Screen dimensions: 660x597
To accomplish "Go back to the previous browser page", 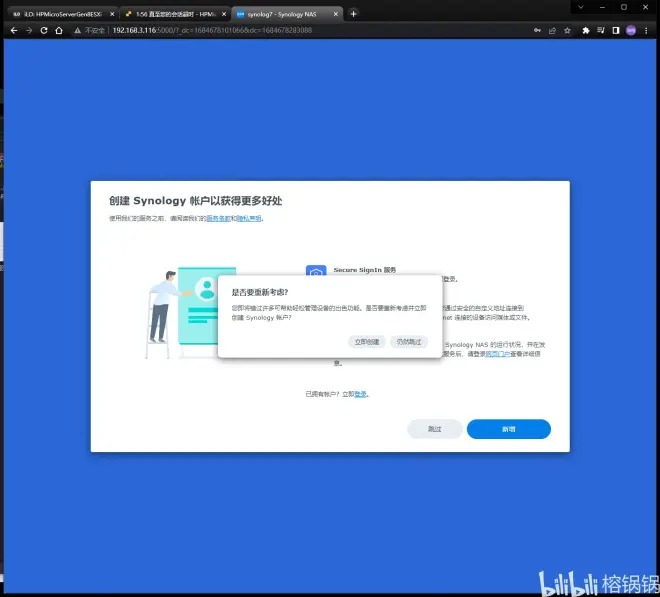I will [14, 30].
